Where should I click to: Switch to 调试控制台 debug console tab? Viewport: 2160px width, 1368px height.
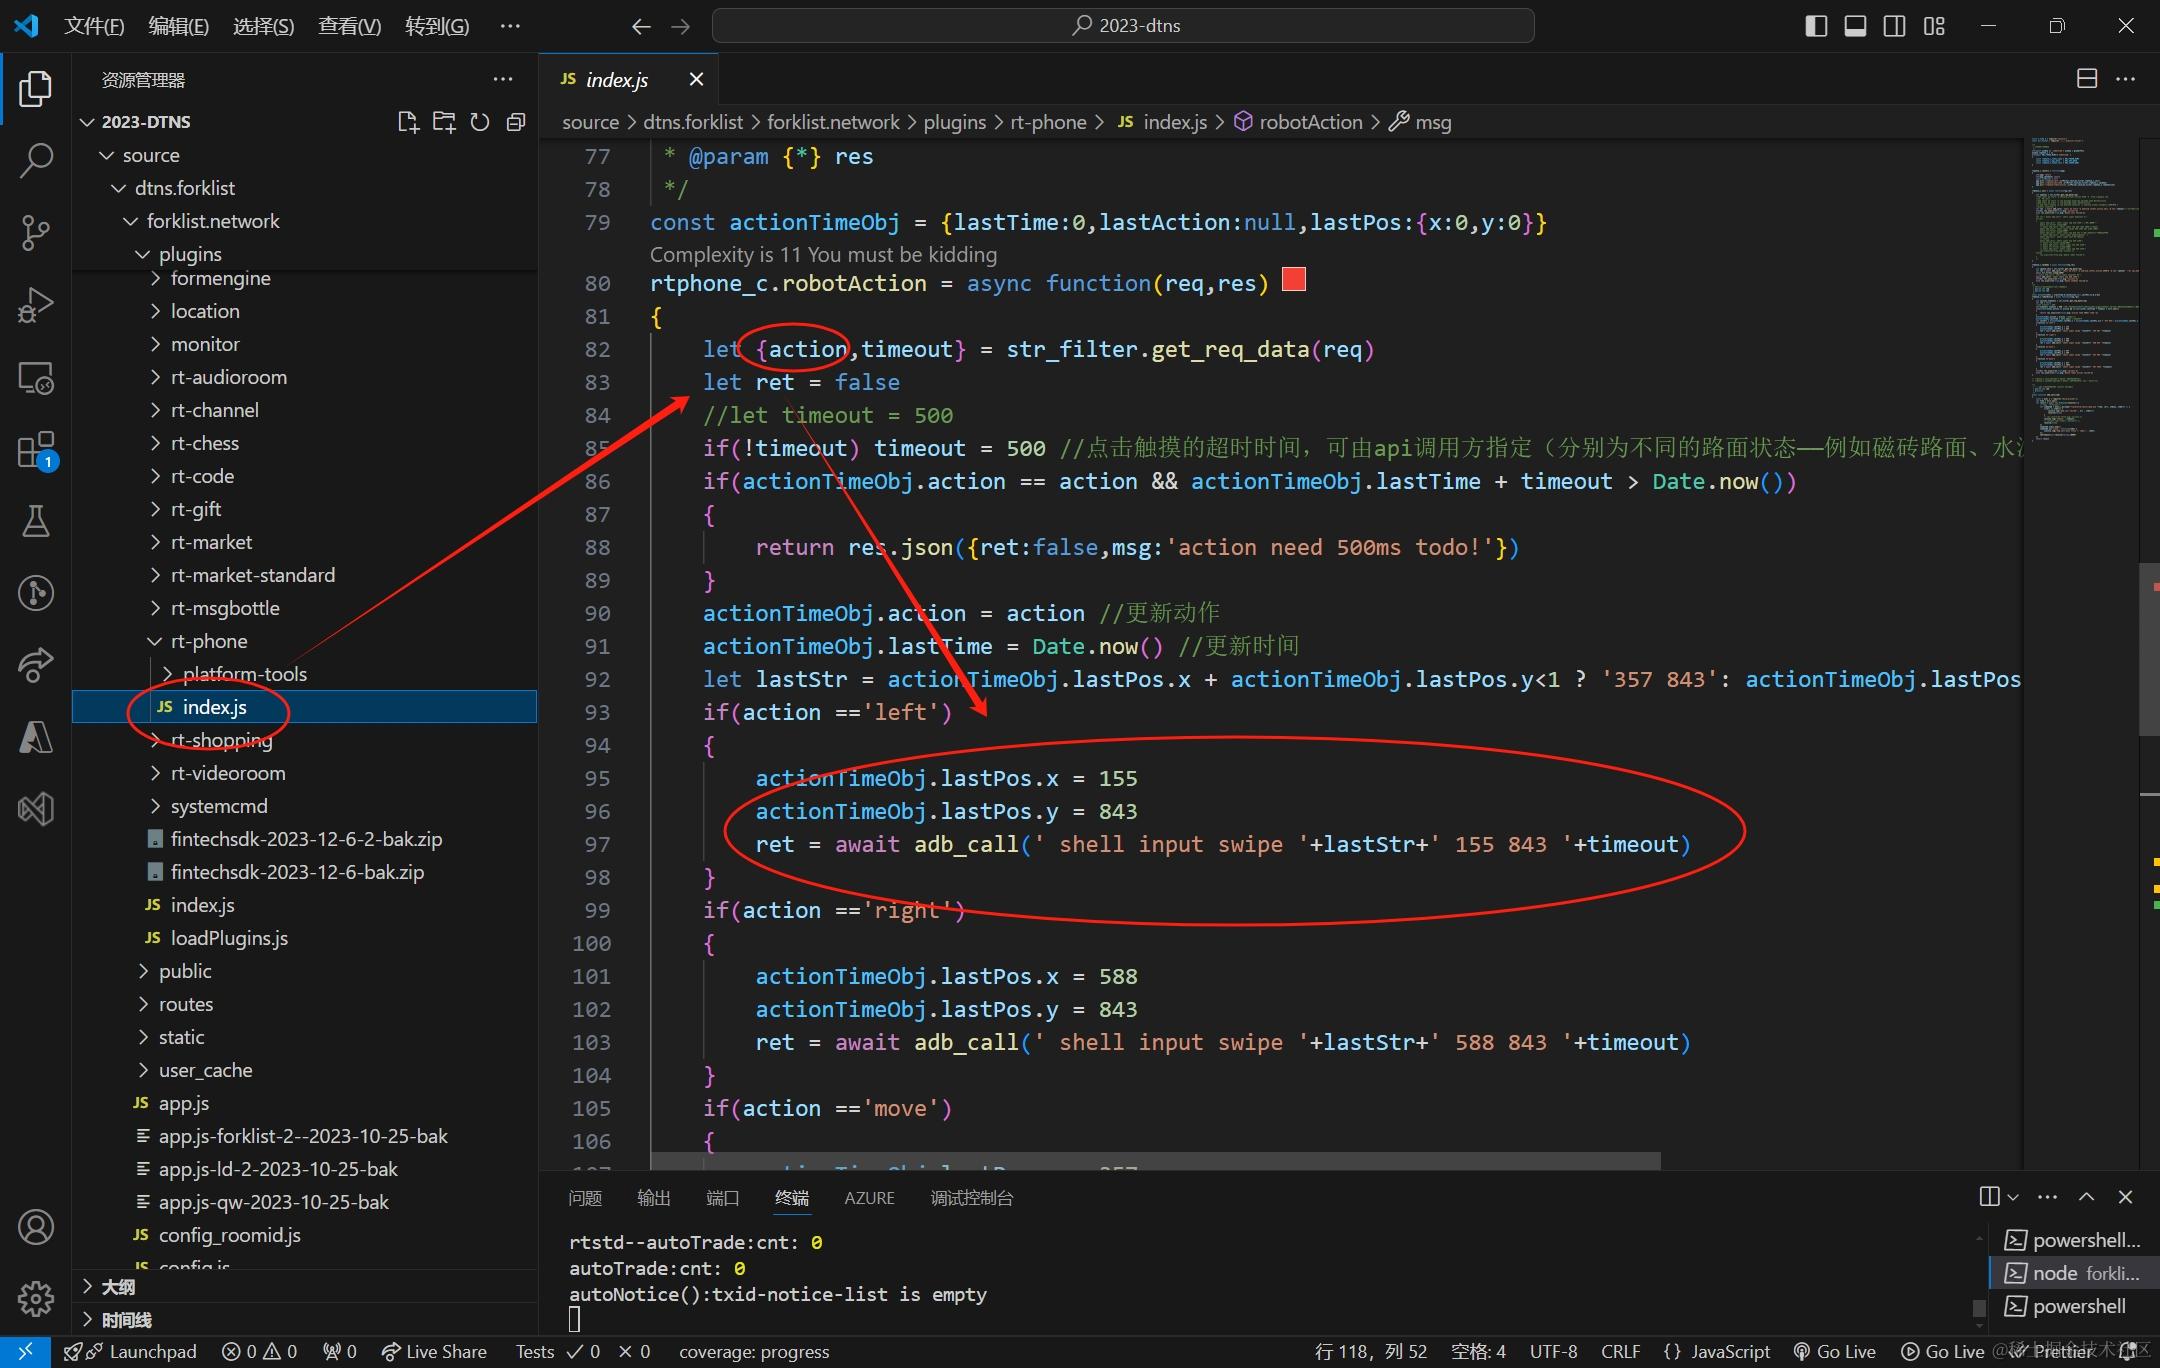pyautogui.click(x=972, y=1198)
